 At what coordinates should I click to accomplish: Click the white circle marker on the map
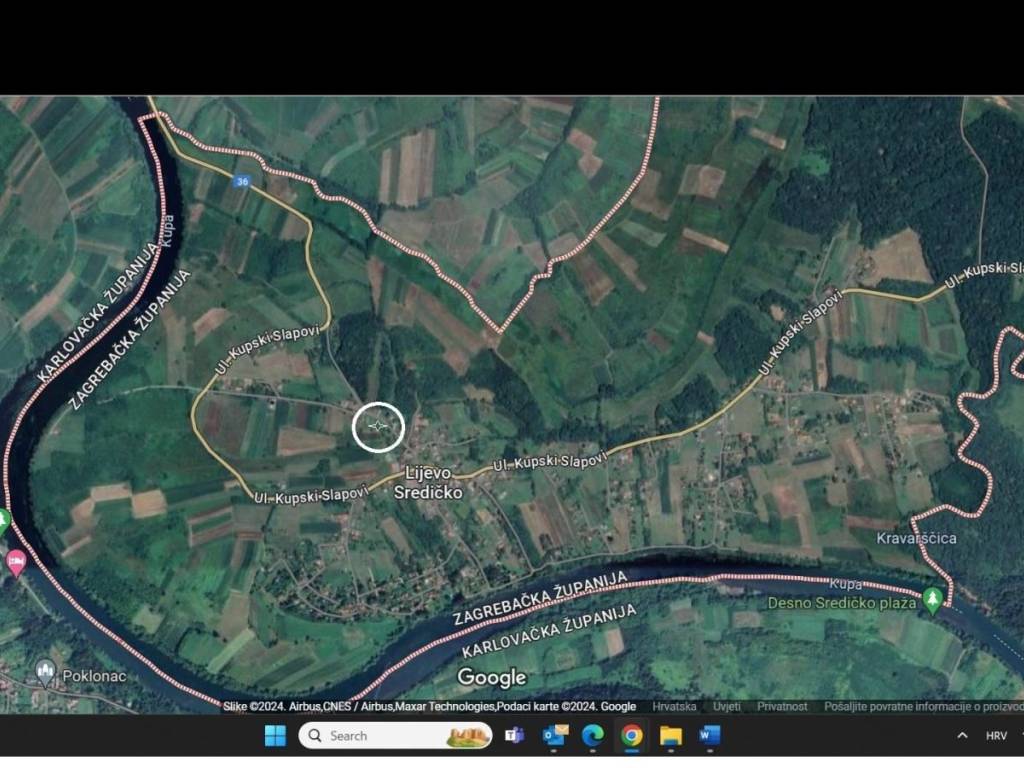[378, 427]
